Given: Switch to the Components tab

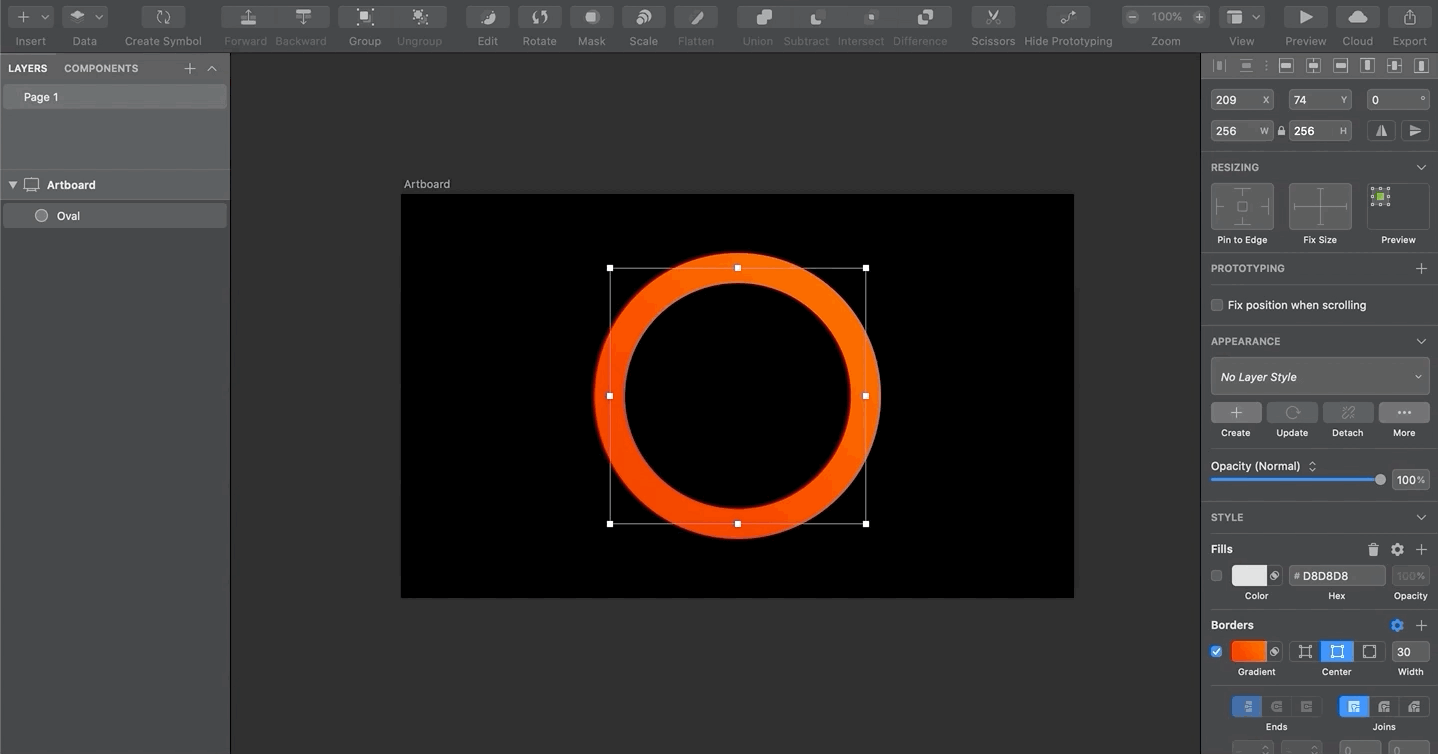Looking at the screenshot, I should pyautogui.click(x=100, y=68).
